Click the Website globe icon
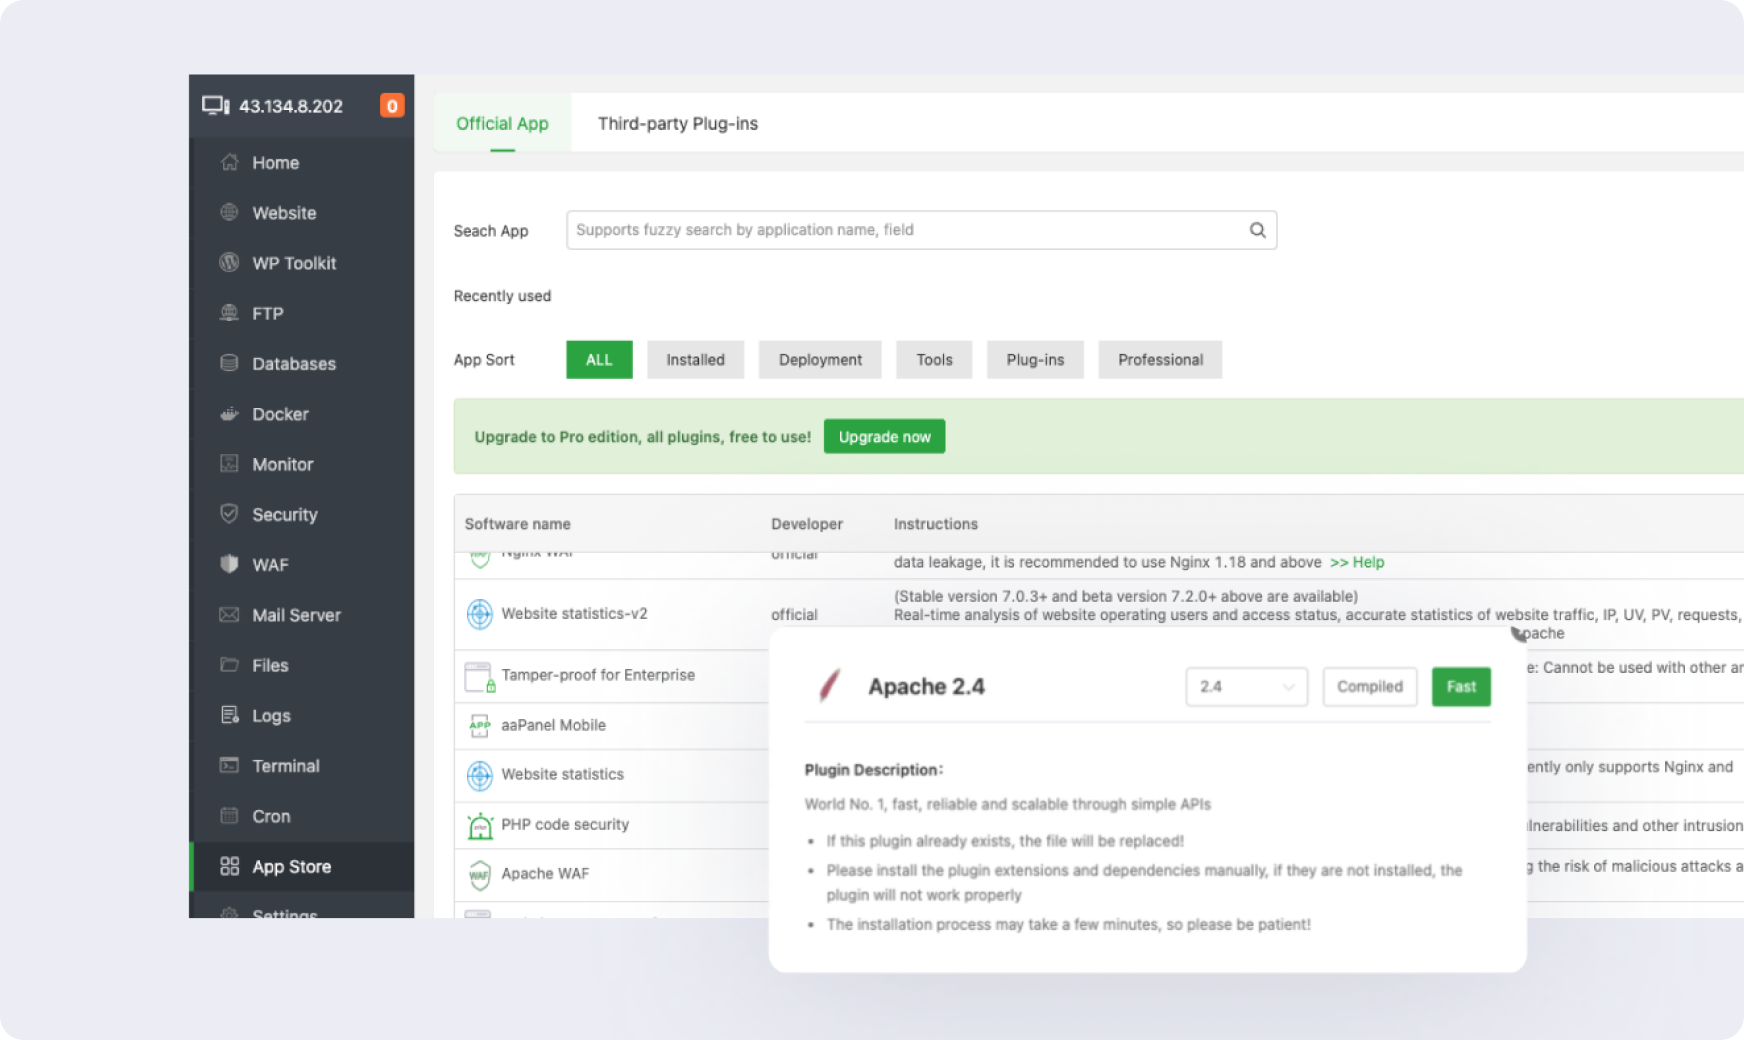 point(229,212)
